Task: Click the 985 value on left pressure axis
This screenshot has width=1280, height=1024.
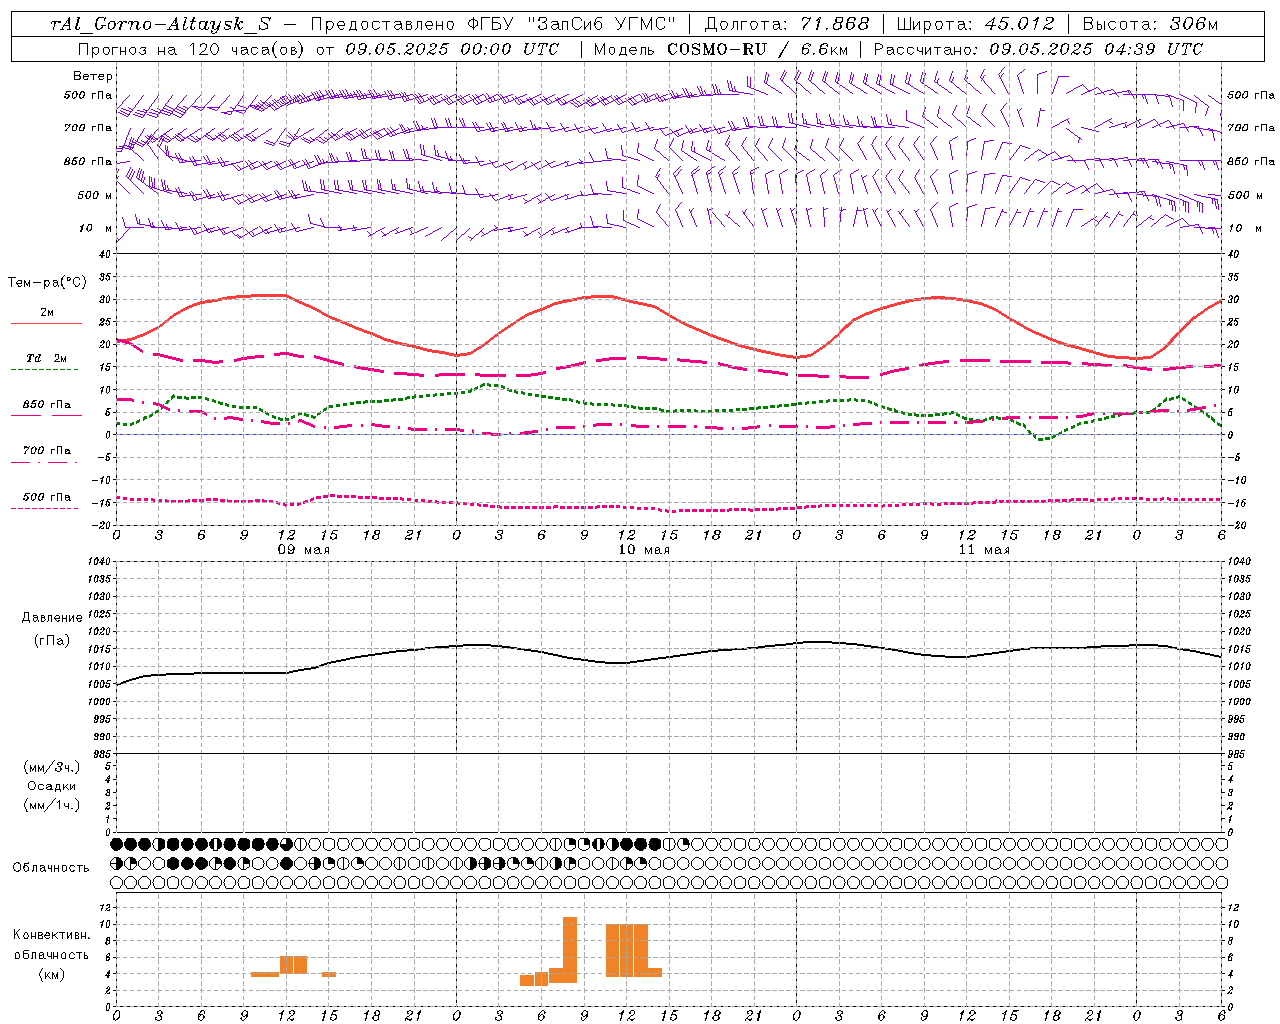Action: point(101,755)
